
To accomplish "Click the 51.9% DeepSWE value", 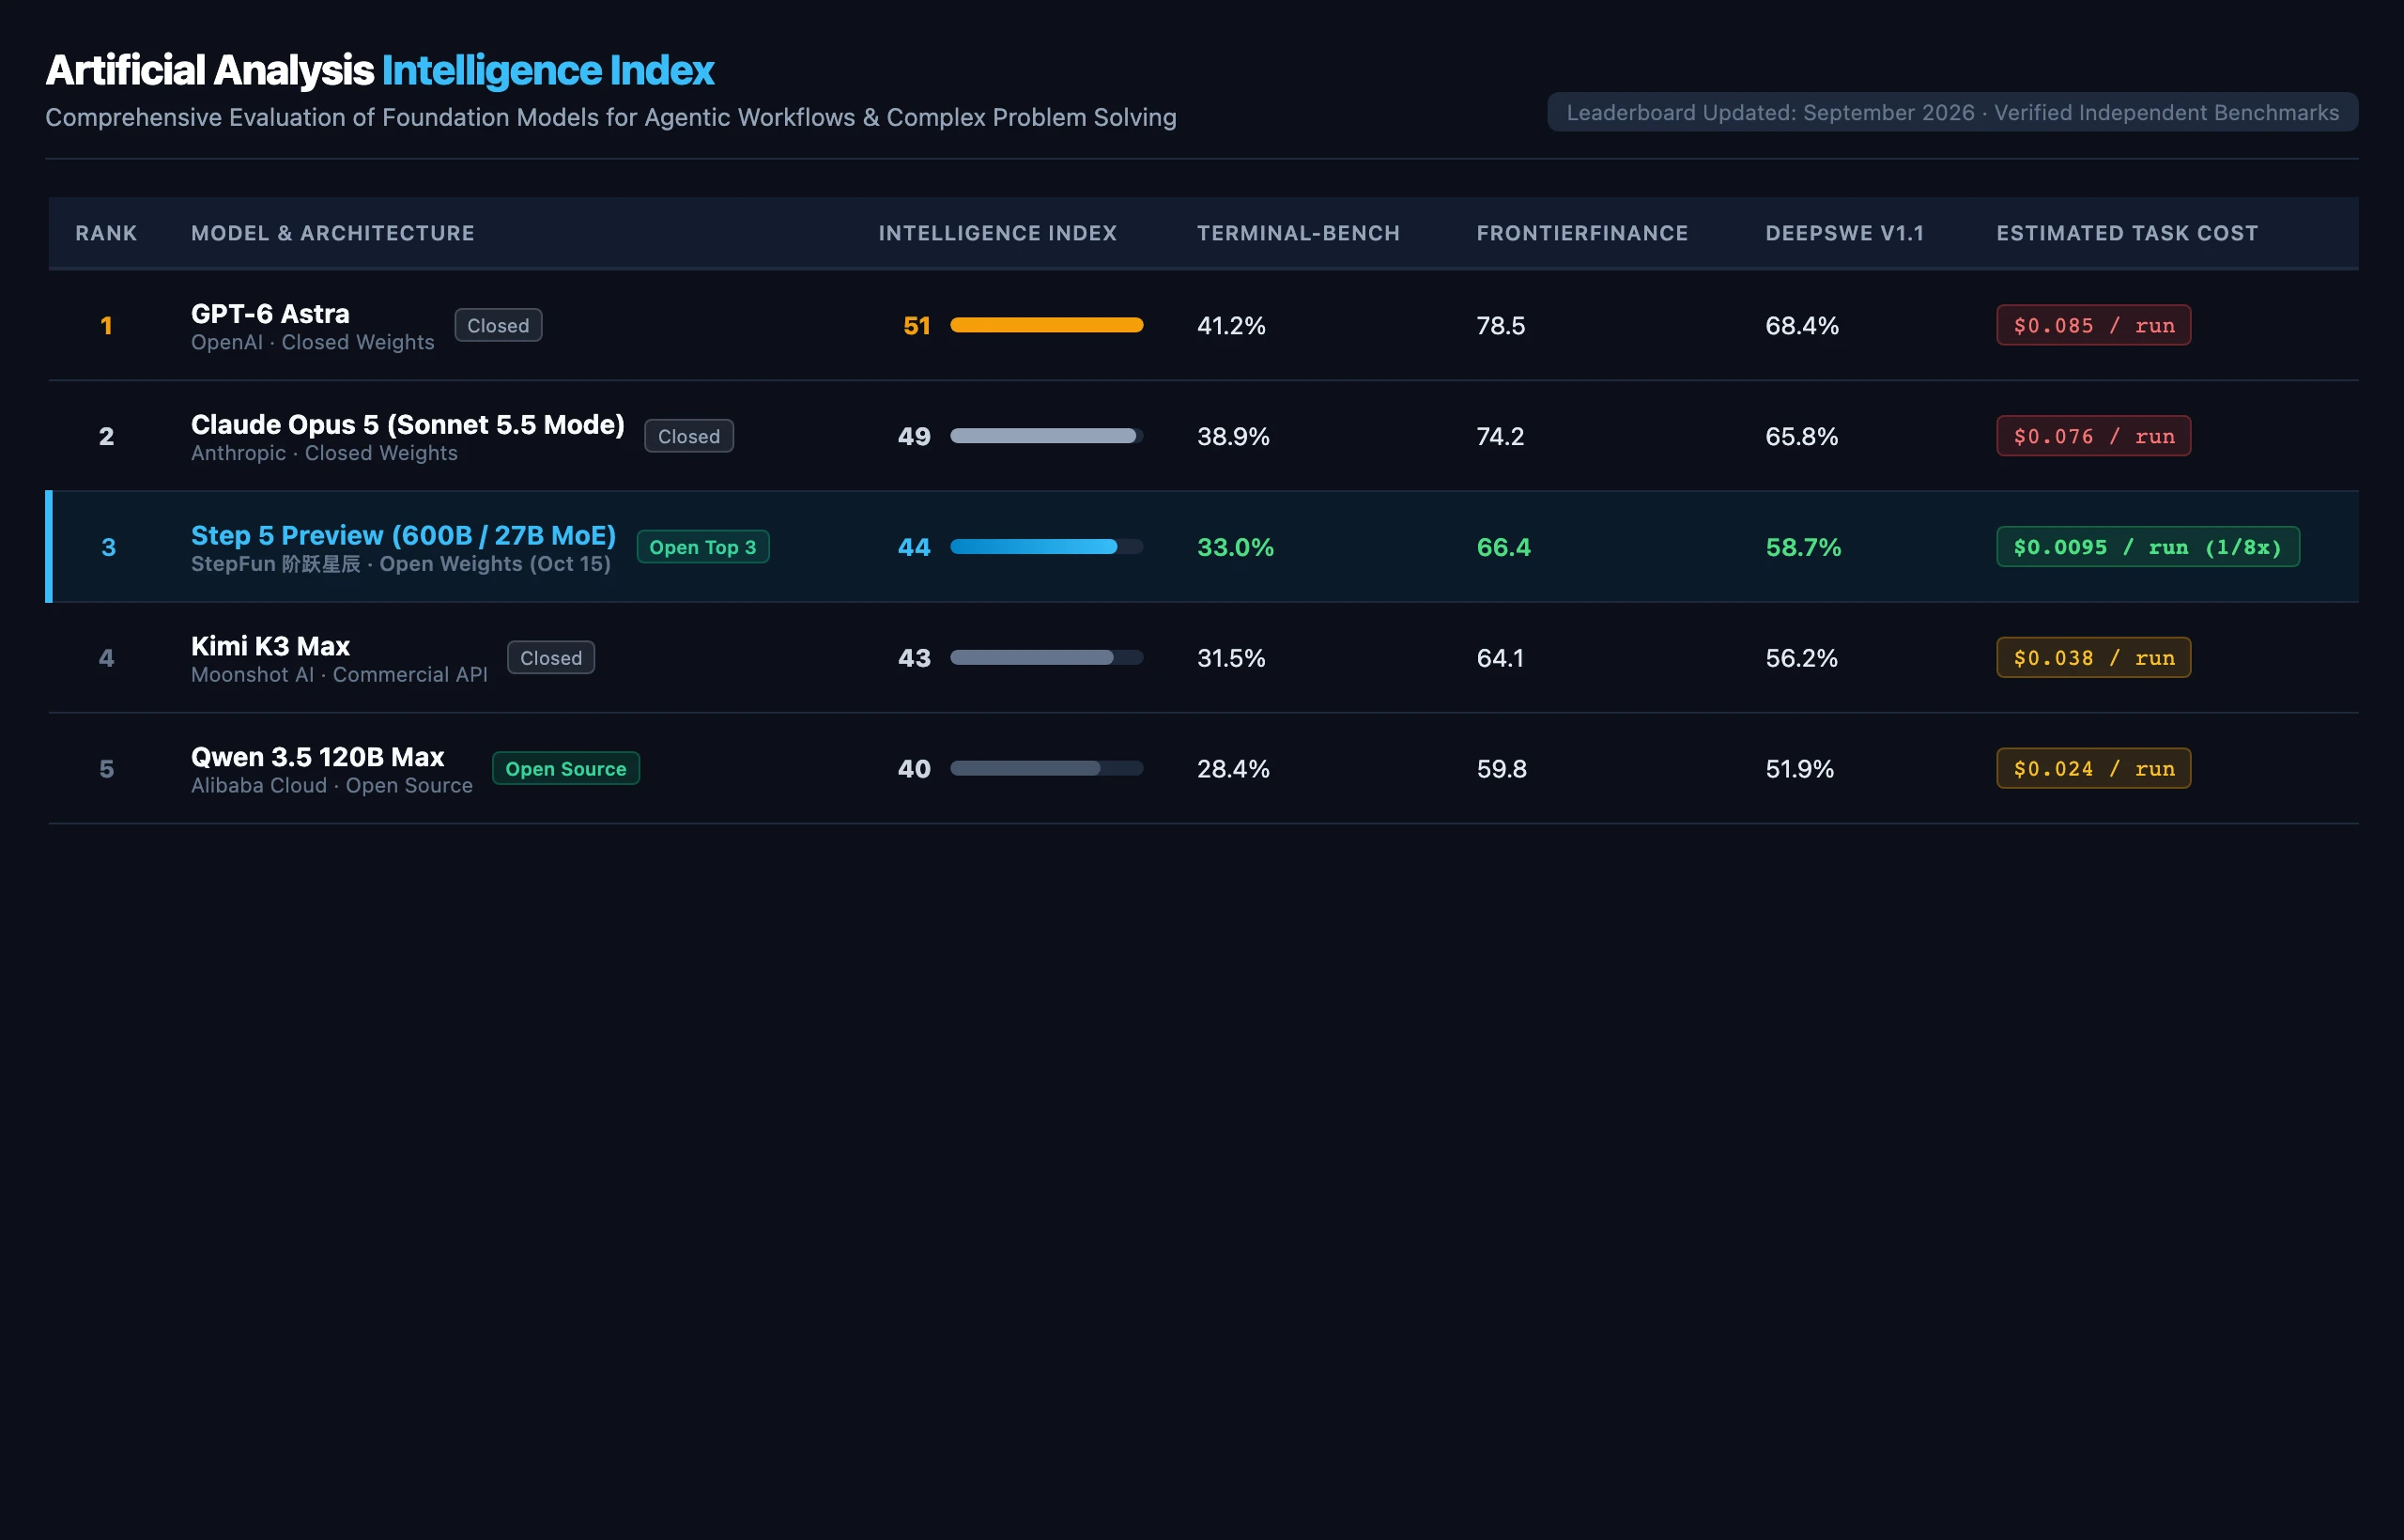I will point(1799,770).
